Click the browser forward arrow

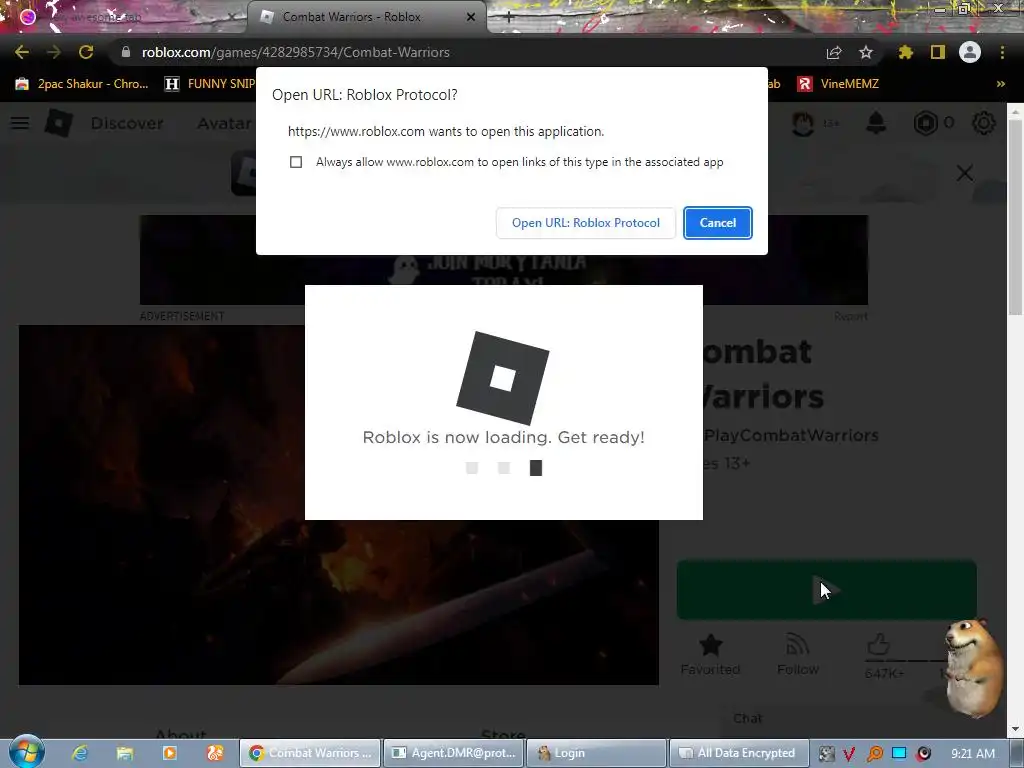point(54,52)
